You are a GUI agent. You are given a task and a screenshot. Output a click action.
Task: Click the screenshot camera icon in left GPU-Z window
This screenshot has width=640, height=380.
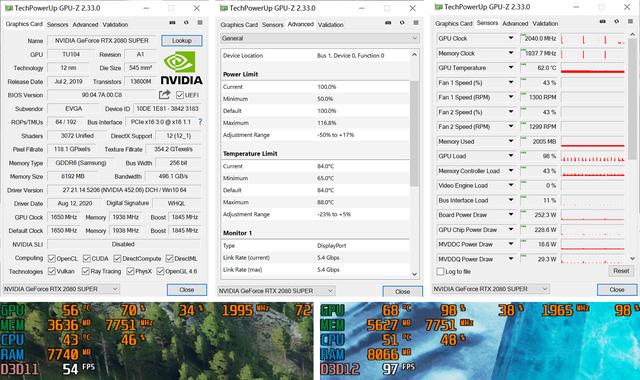click(x=172, y=23)
